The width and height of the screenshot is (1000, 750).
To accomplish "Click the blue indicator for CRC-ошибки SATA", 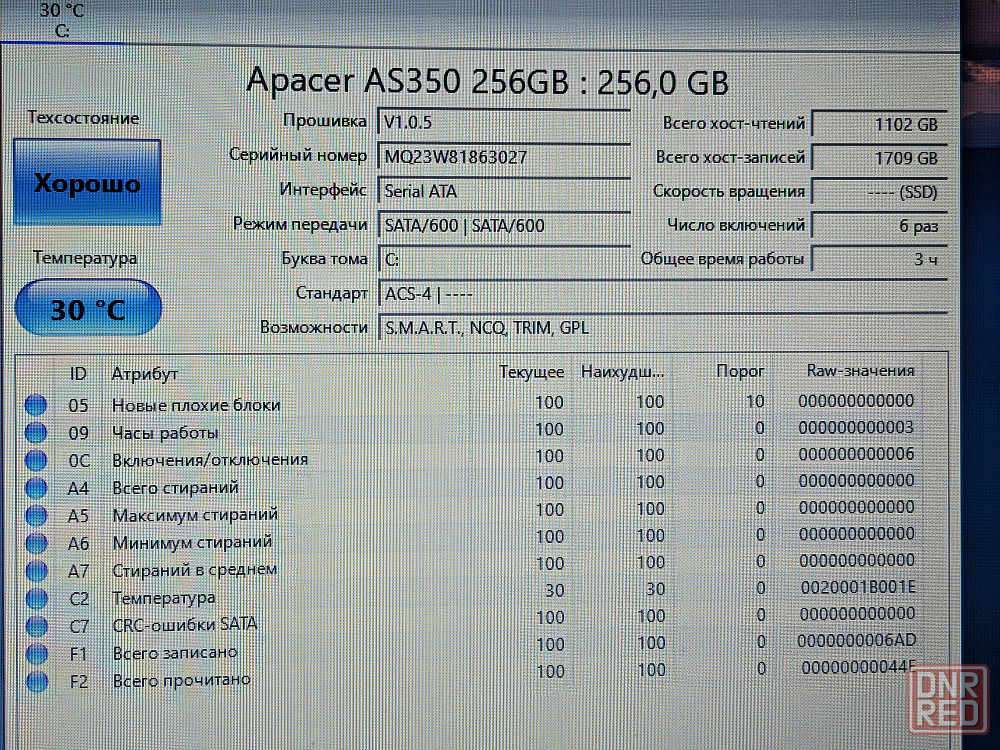I will pos(36,626).
